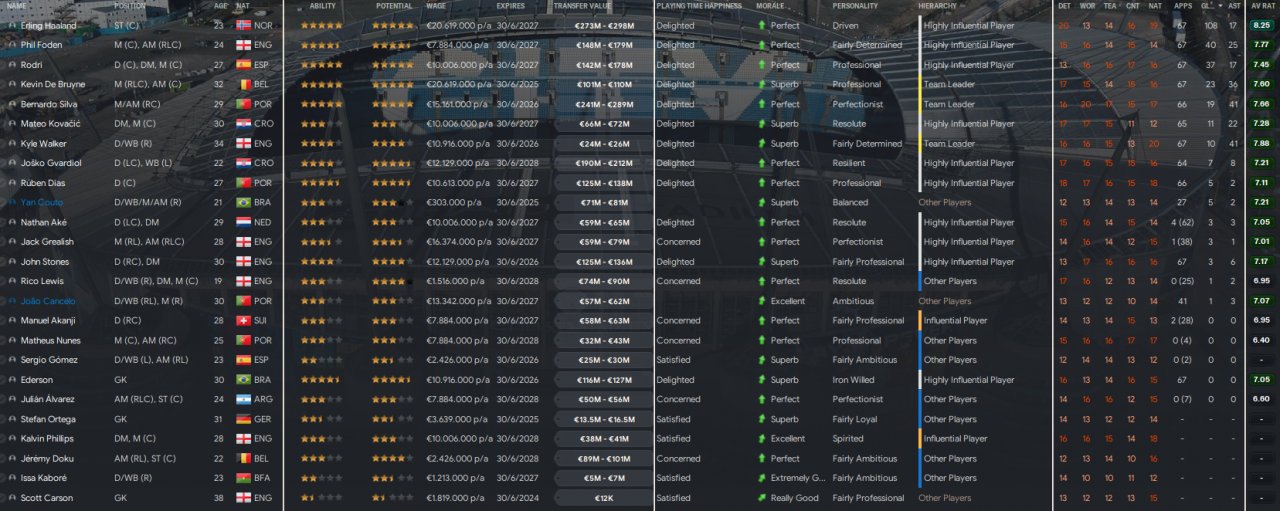Open Mateo Kovačić's player name
This screenshot has width=1280, height=511.
[x=50, y=124]
